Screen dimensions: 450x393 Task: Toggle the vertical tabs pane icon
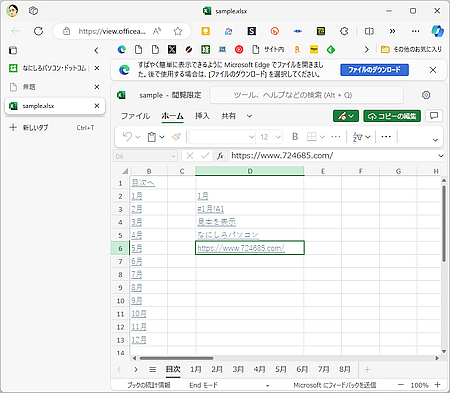[x=13, y=50]
